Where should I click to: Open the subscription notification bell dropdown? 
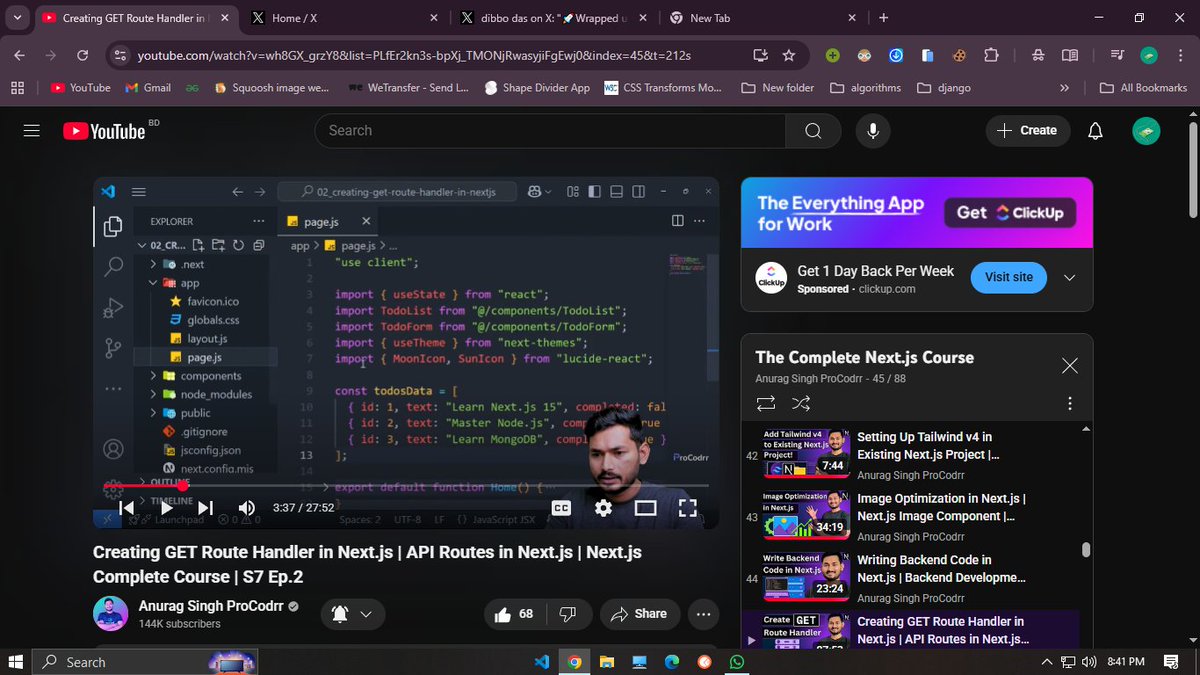click(353, 614)
